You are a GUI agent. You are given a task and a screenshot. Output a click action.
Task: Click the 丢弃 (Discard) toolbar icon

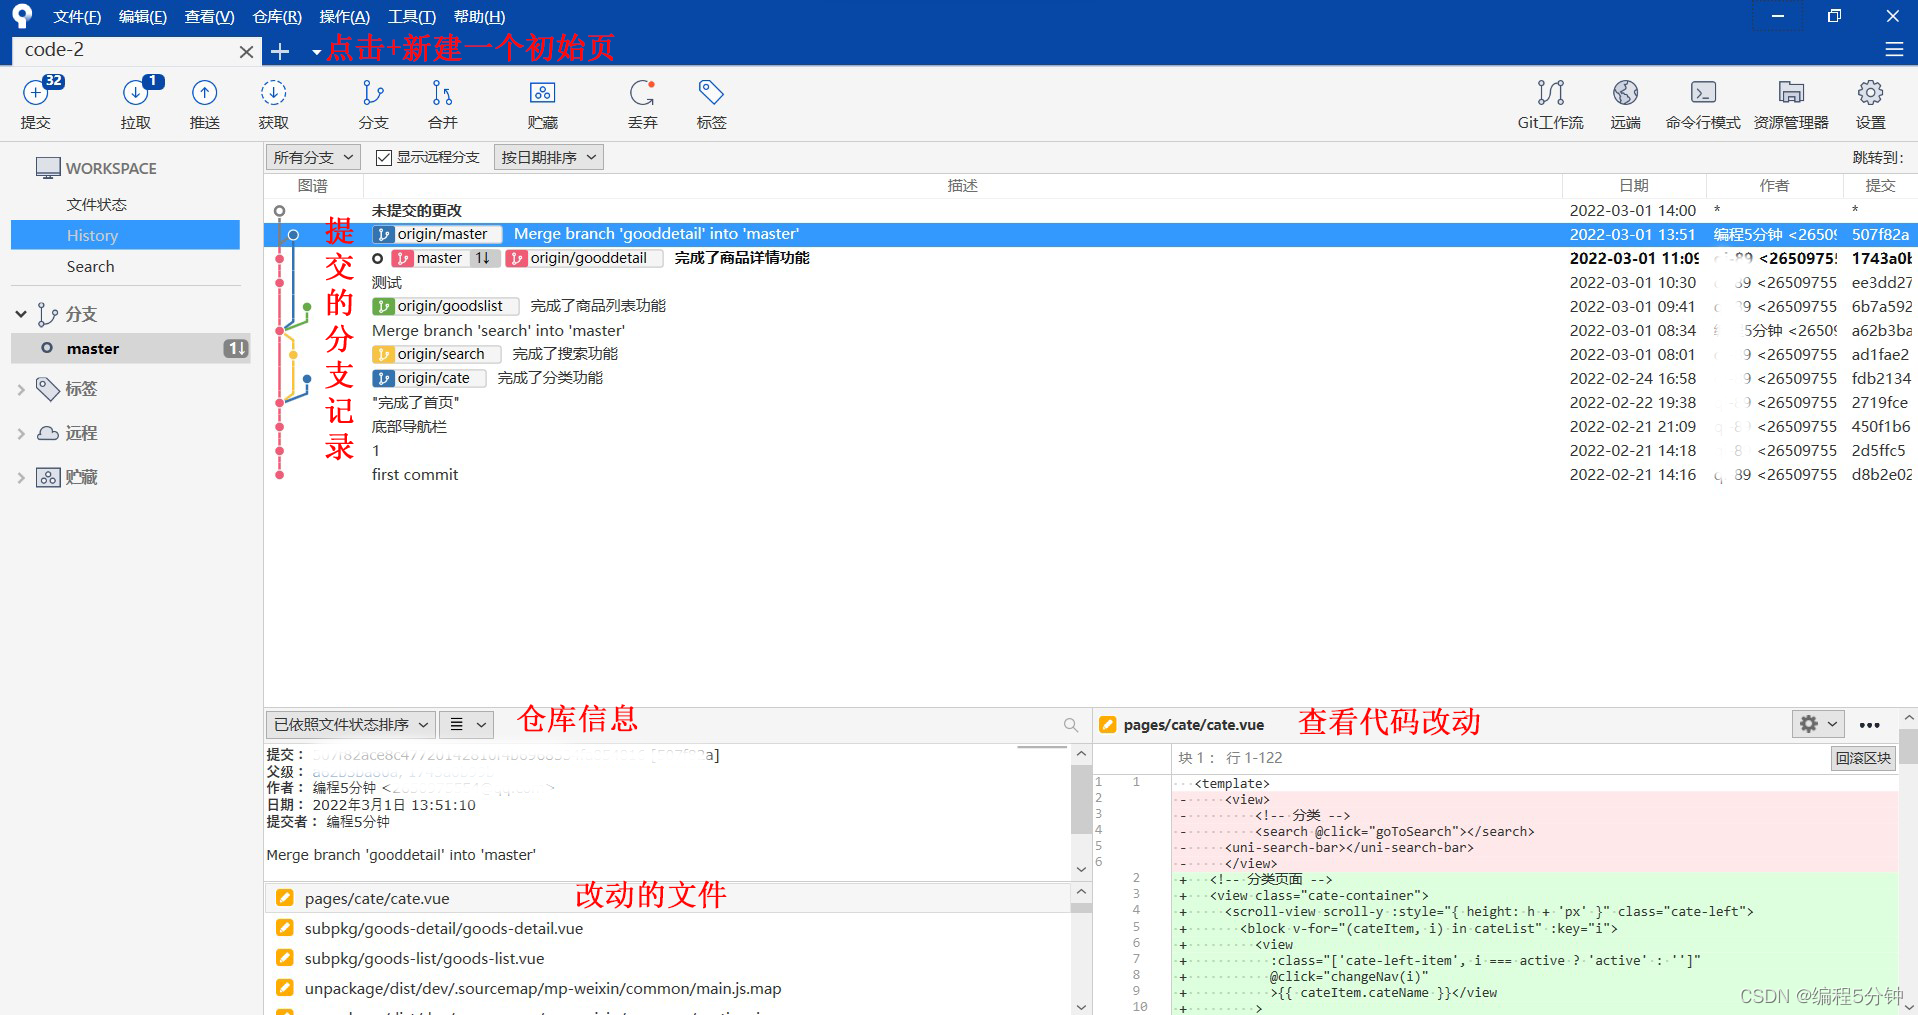[x=642, y=102]
